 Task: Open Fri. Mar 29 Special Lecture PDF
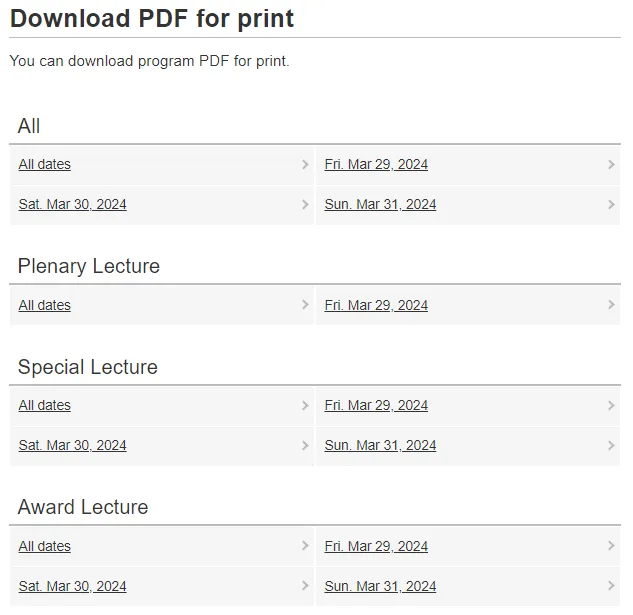pyautogui.click(x=376, y=406)
